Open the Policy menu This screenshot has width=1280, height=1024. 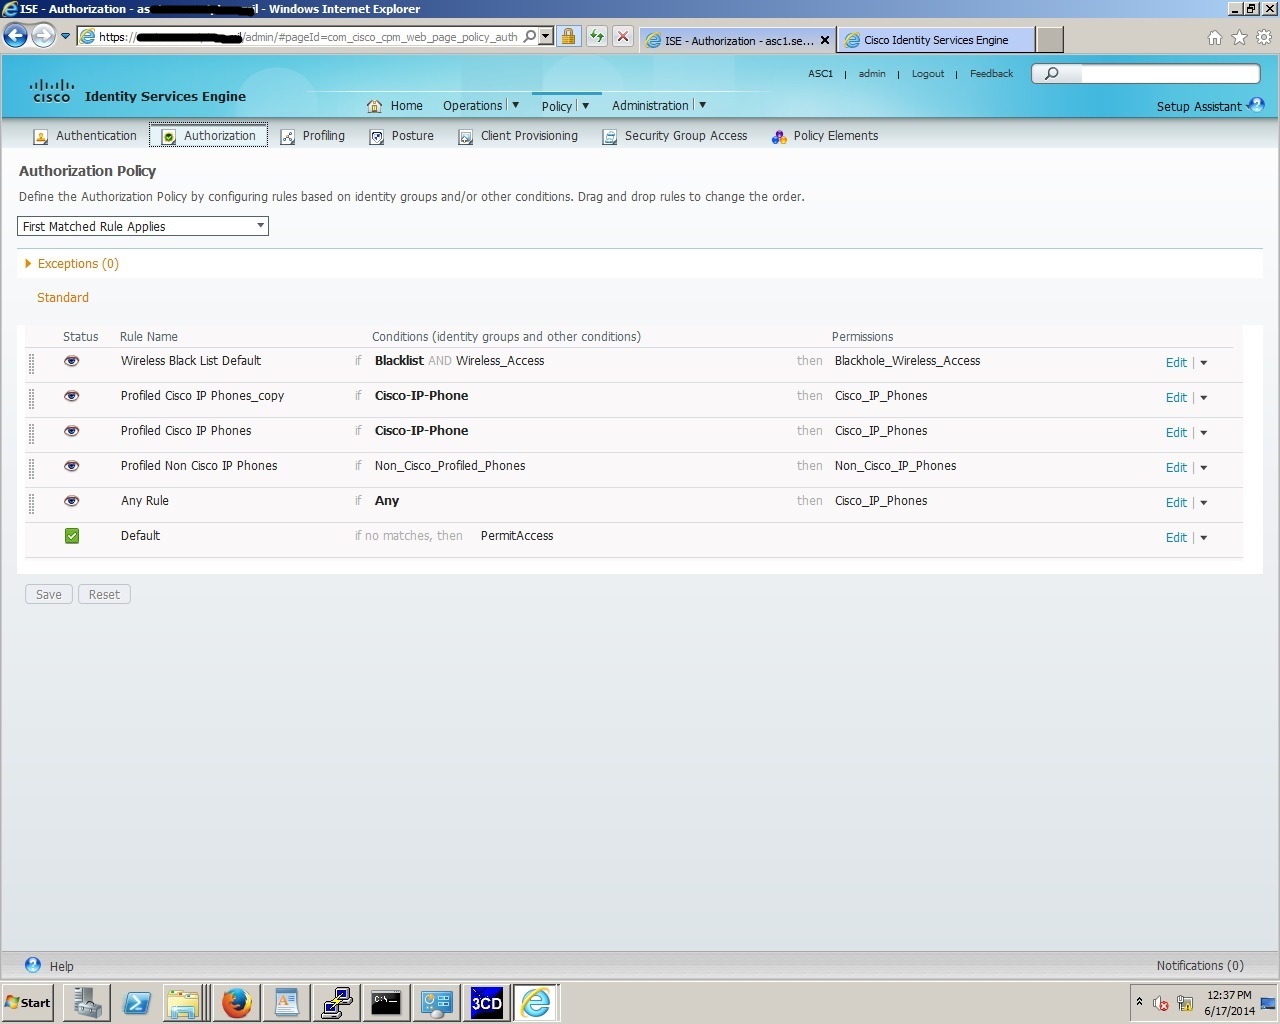point(557,106)
